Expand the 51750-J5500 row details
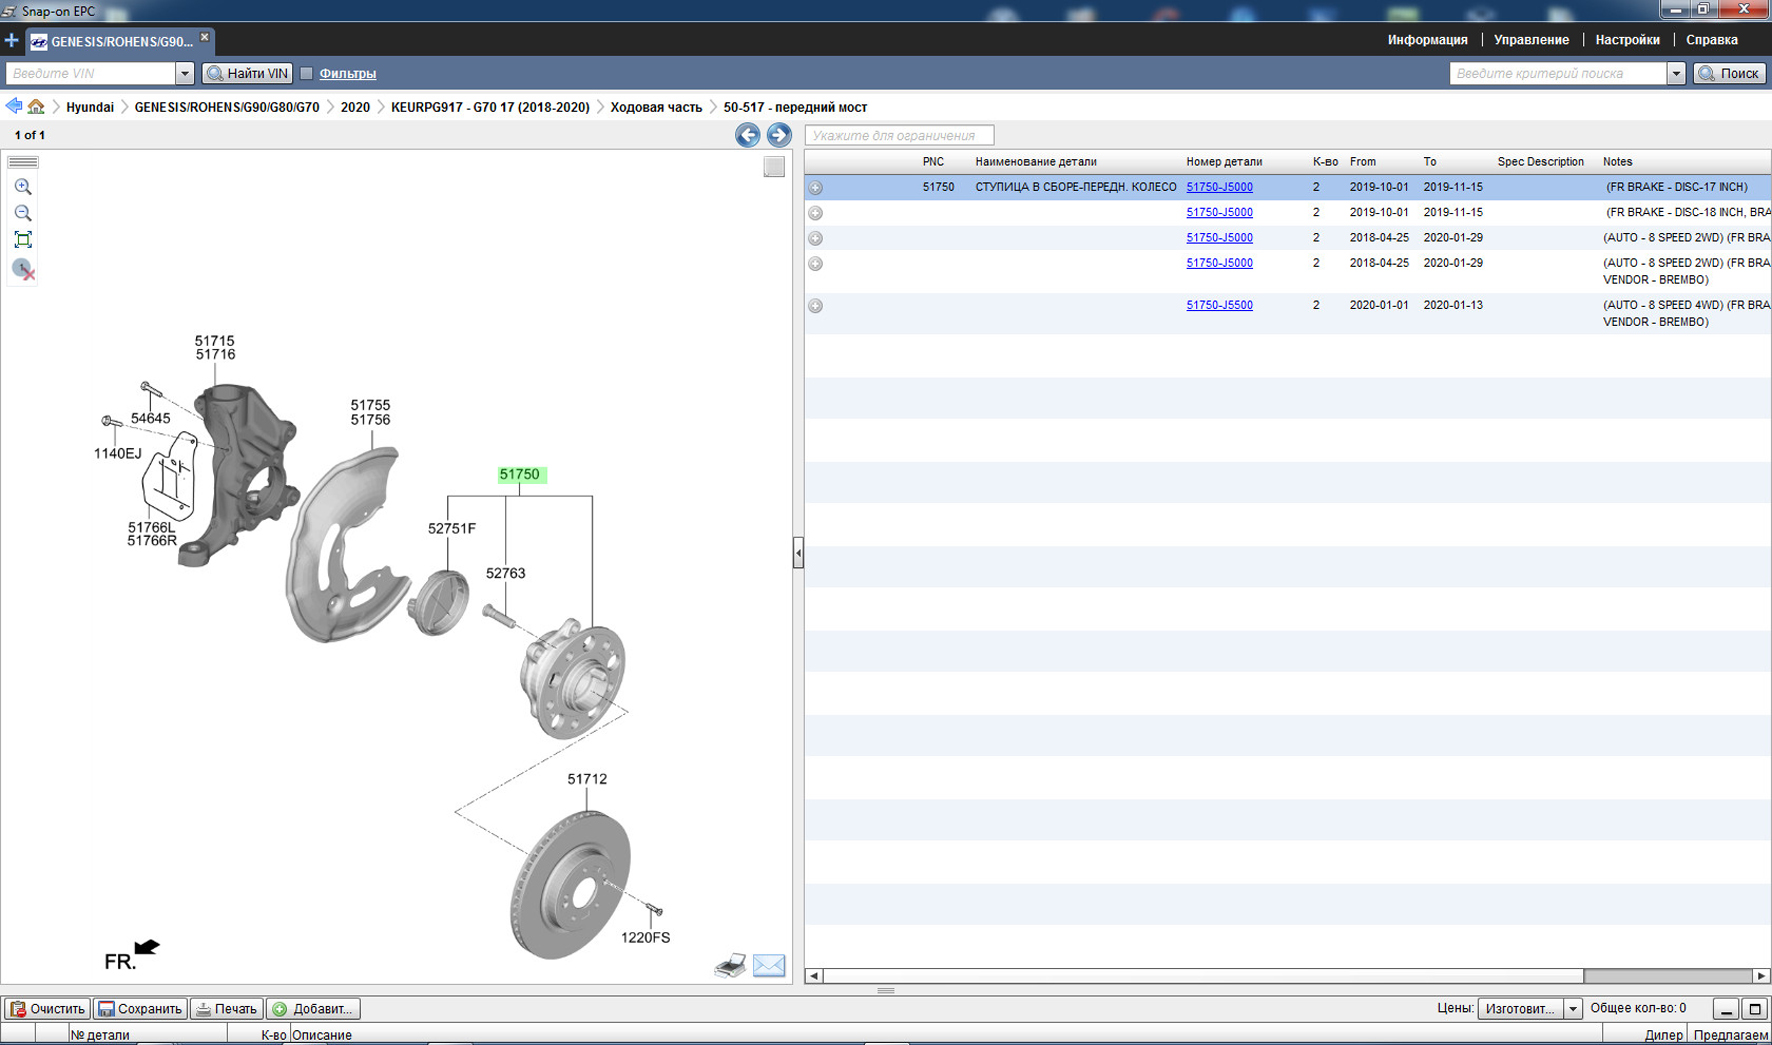This screenshot has height=1045, width=1772. point(816,306)
